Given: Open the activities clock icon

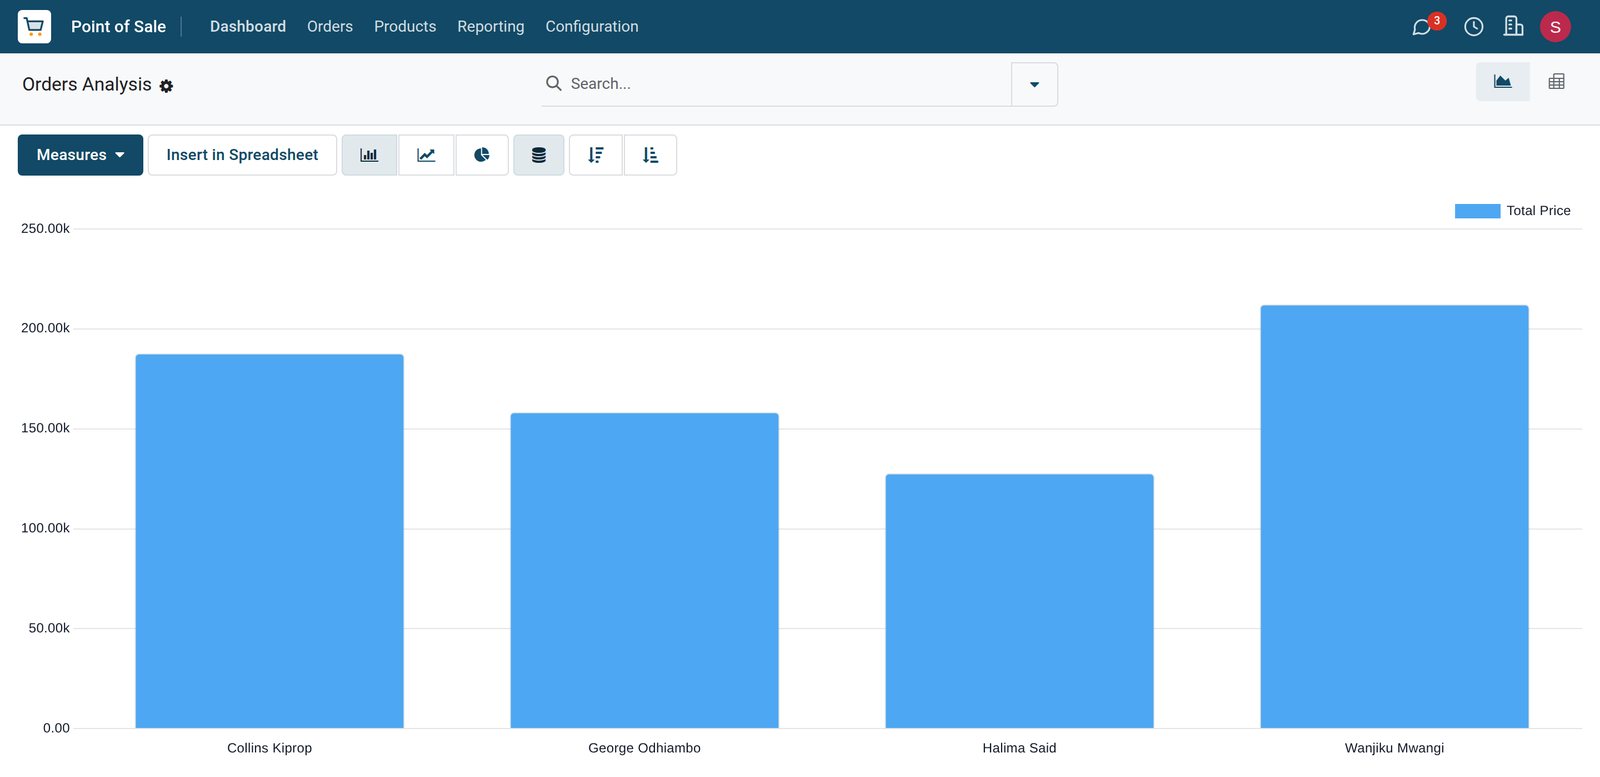Looking at the screenshot, I should pyautogui.click(x=1474, y=27).
